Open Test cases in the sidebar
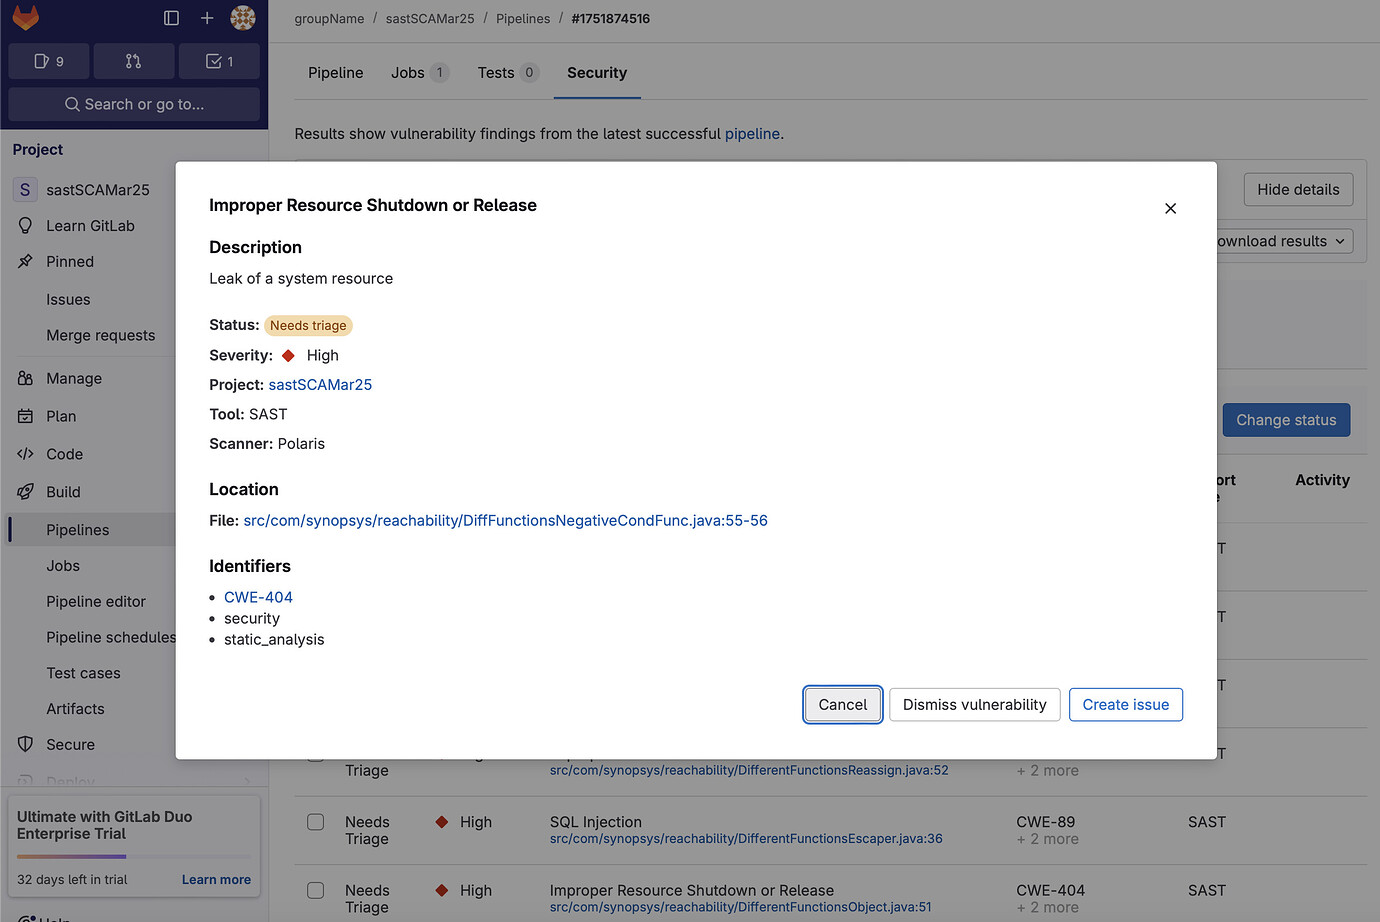This screenshot has height=922, width=1380. [x=83, y=674]
